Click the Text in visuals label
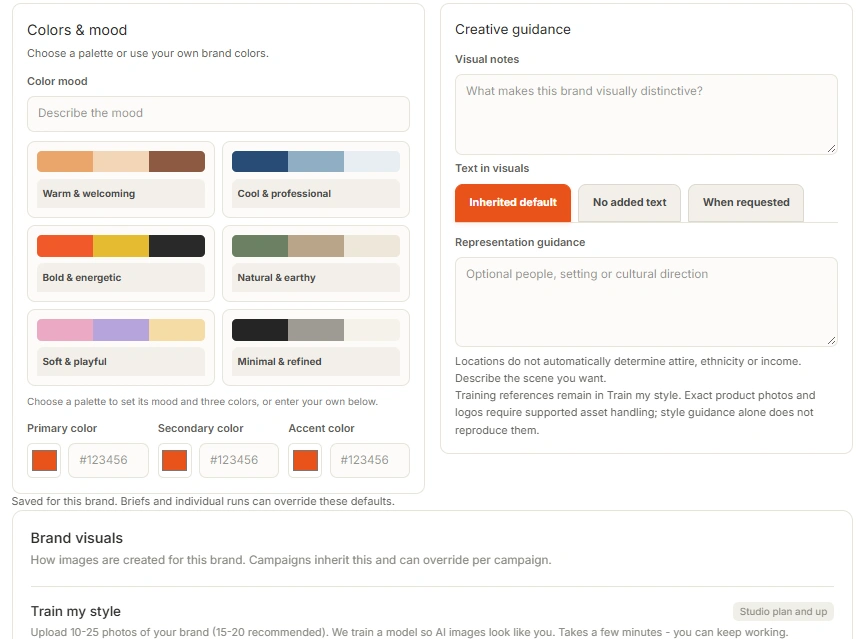This screenshot has height=639, width=866. click(x=492, y=168)
